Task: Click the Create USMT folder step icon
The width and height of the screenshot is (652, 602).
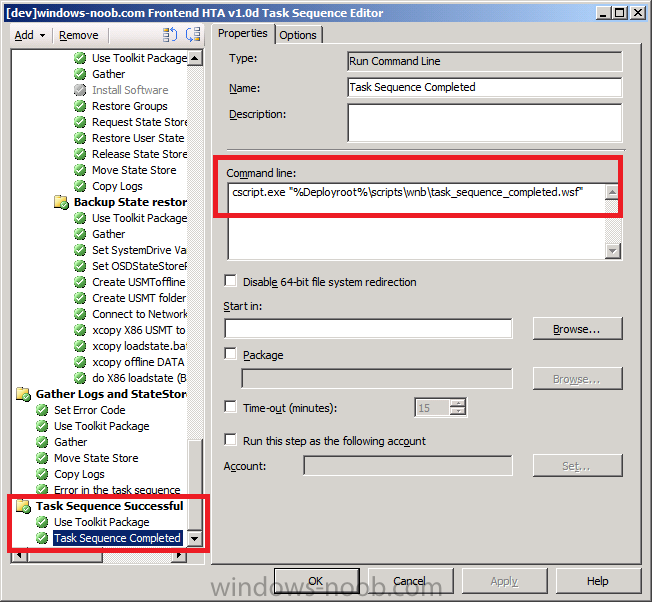Action: coord(80,298)
